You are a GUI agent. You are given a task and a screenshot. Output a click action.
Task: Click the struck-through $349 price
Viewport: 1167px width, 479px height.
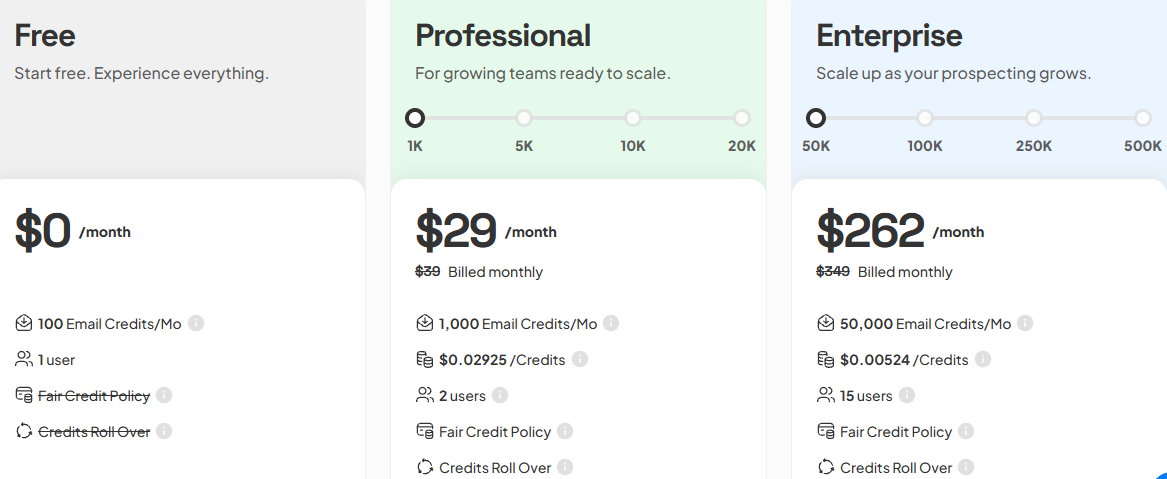point(833,271)
